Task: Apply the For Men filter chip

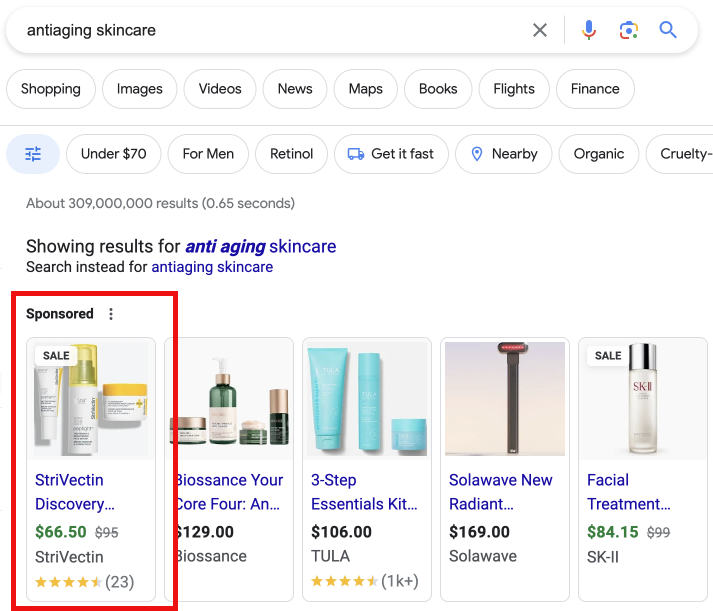Action: point(208,154)
